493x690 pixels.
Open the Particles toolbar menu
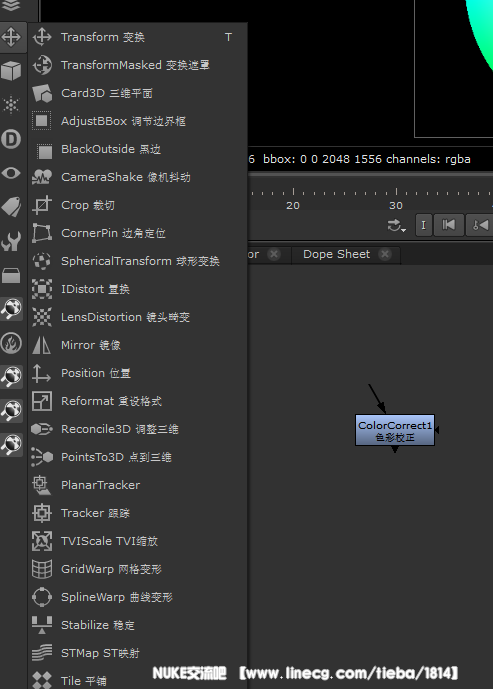pos(11,105)
